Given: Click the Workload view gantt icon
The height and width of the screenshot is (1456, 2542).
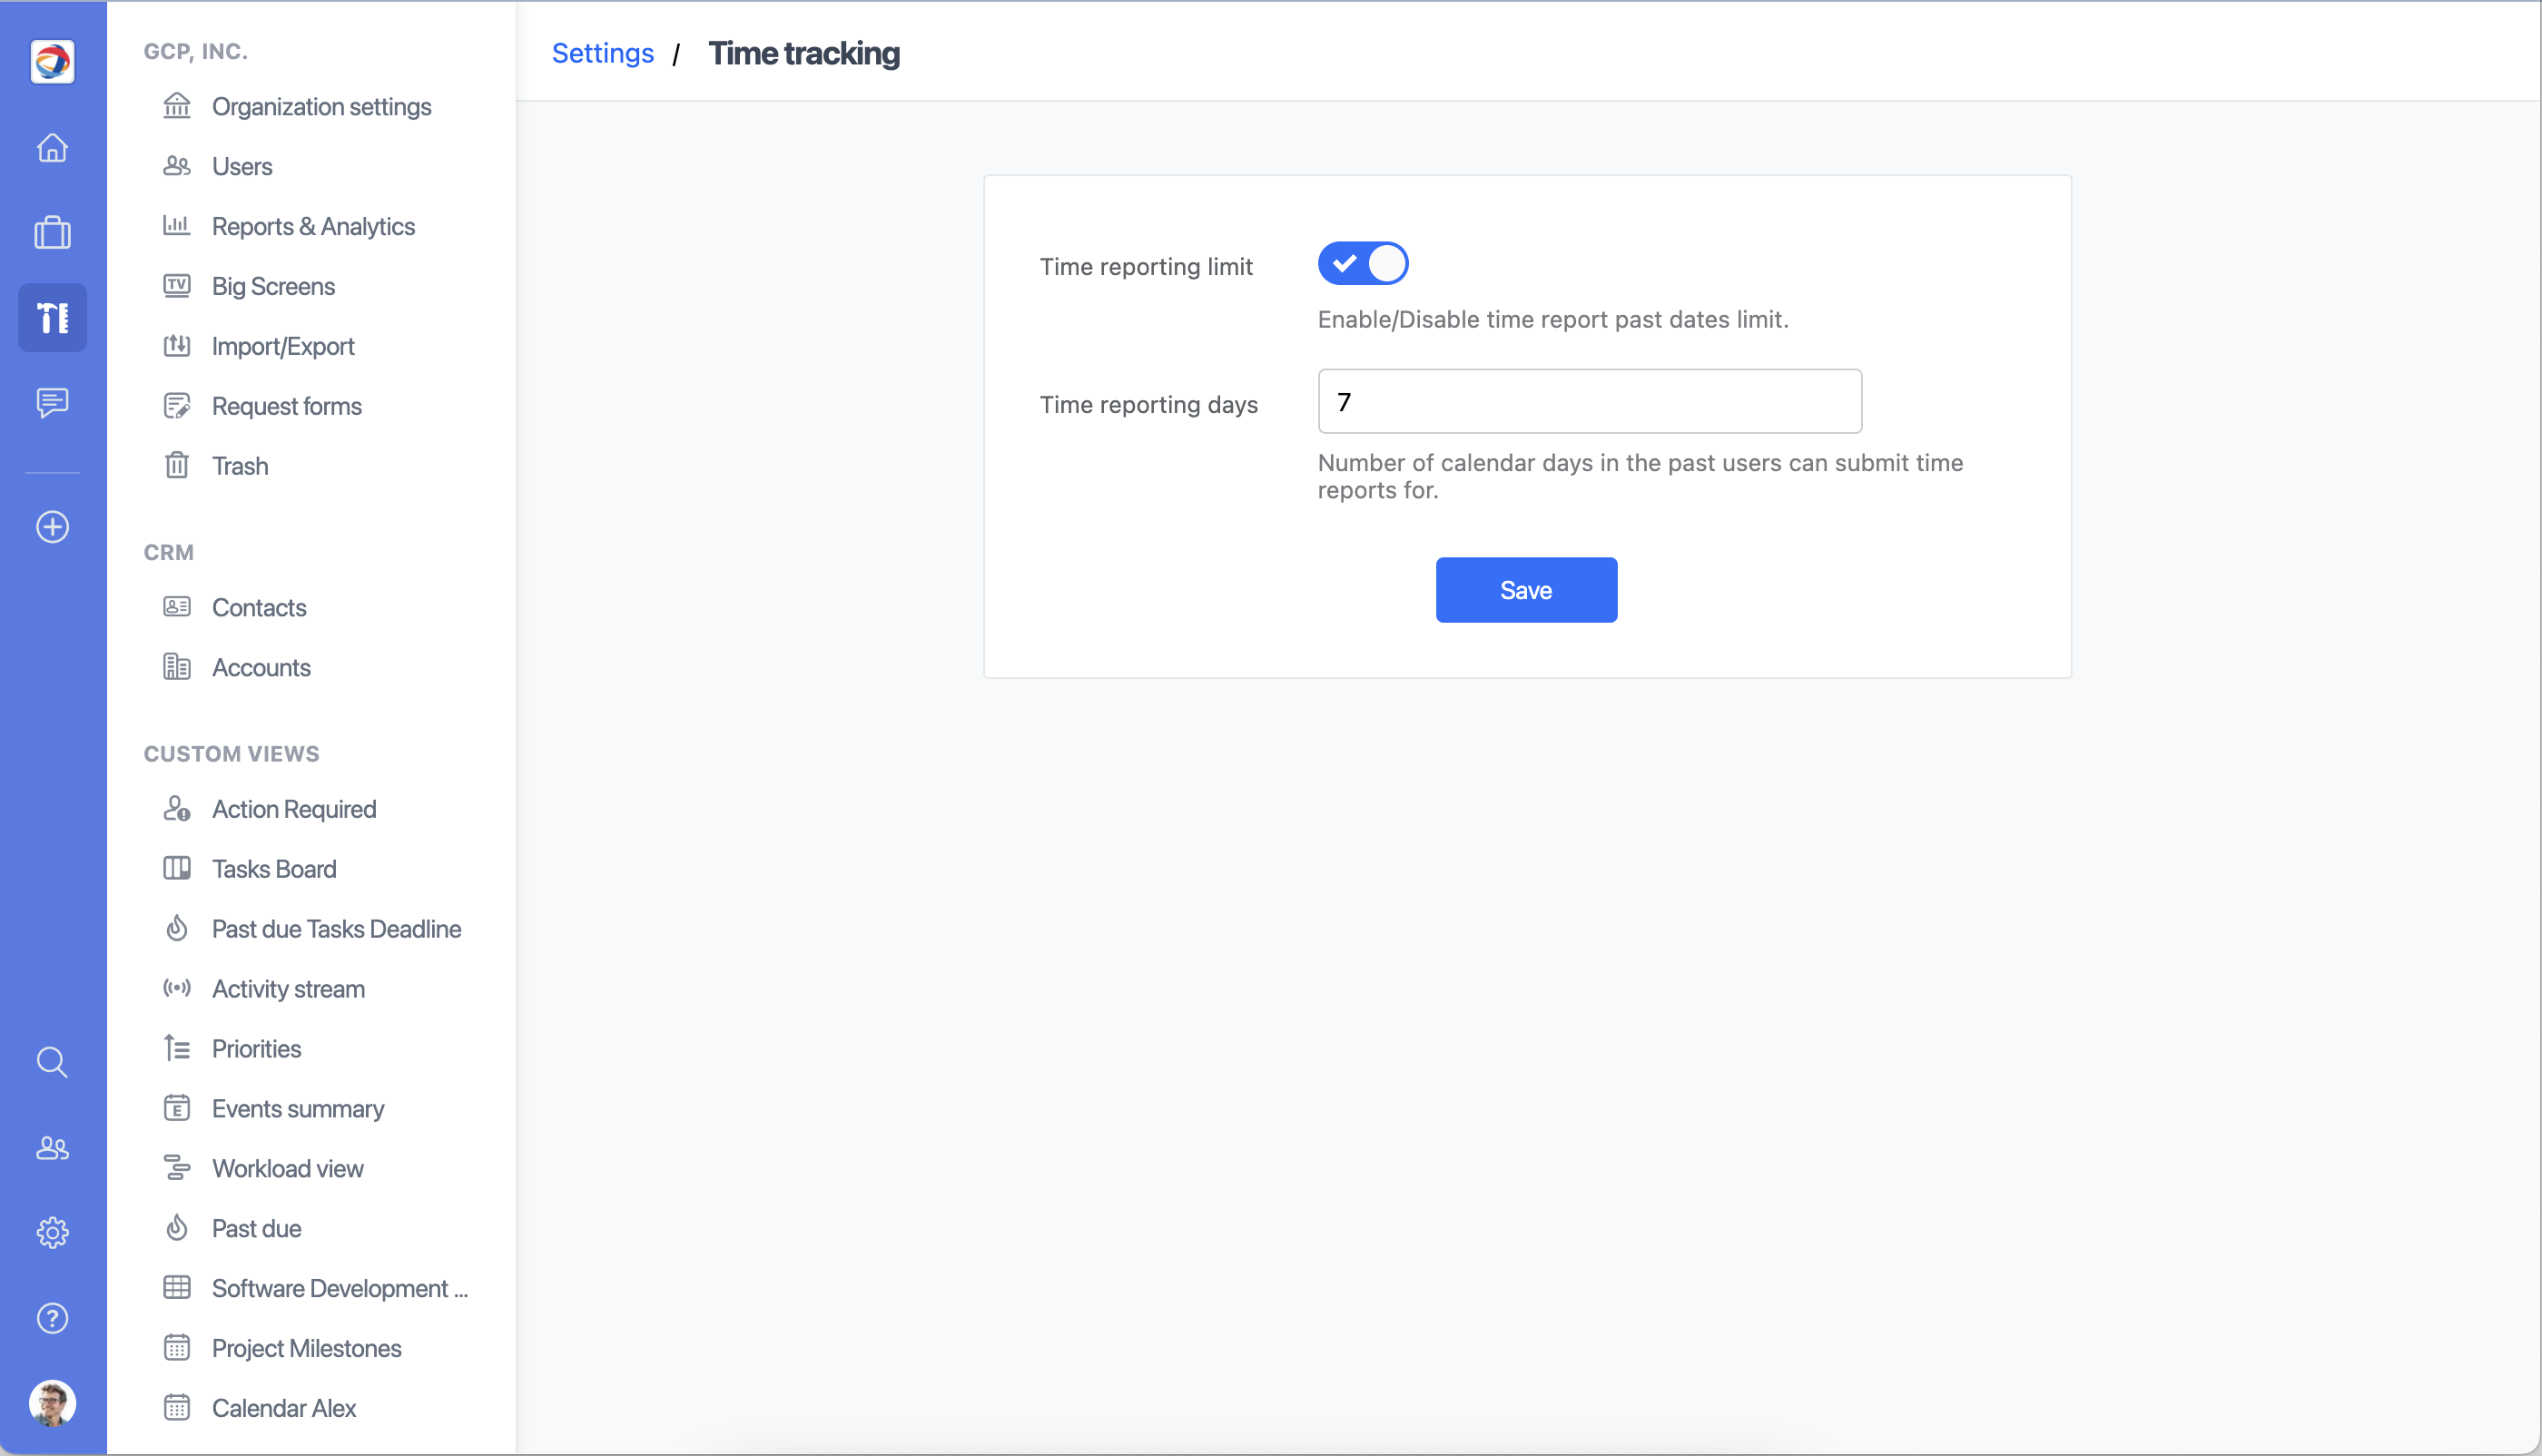Looking at the screenshot, I should pyautogui.click(x=177, y=1169).
